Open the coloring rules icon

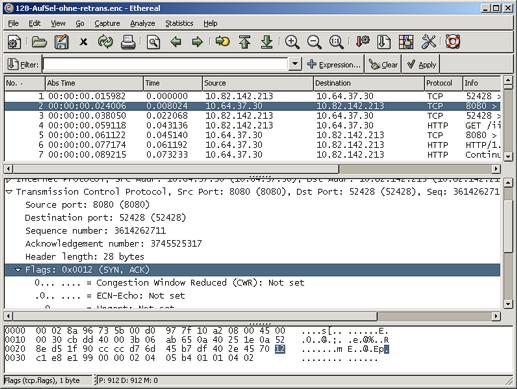point(406,42)
